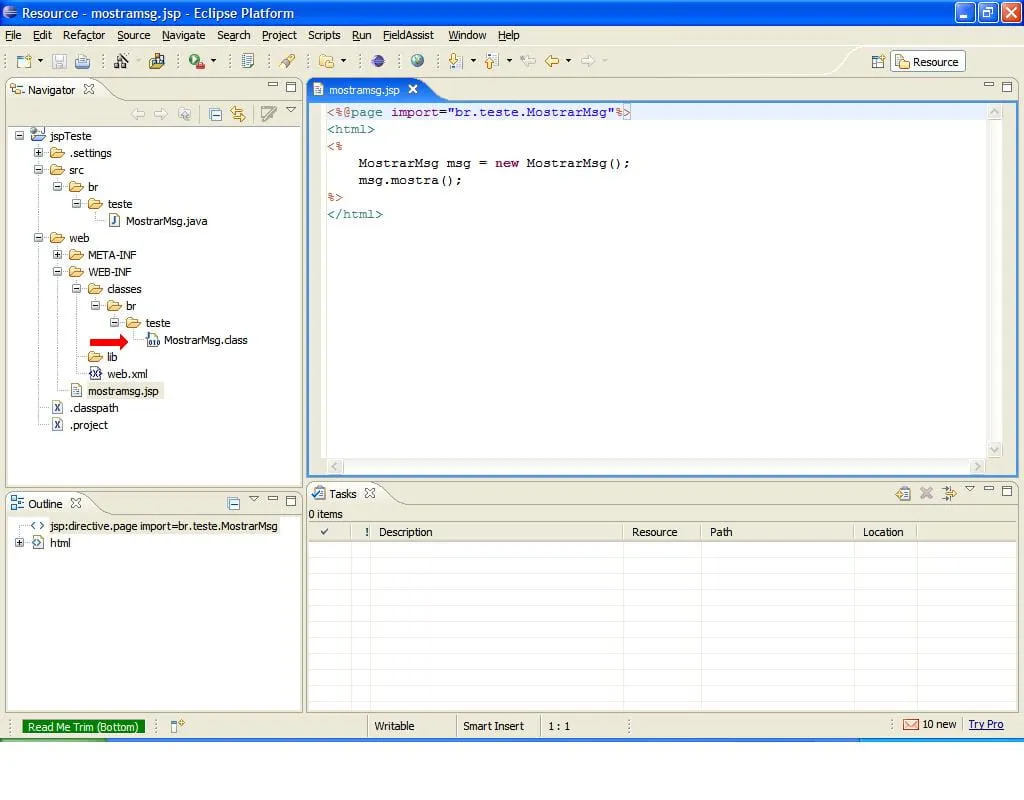Click the New file wizard icon
This screenshot has width=1024, height=800.
click(x=23, y=61)
